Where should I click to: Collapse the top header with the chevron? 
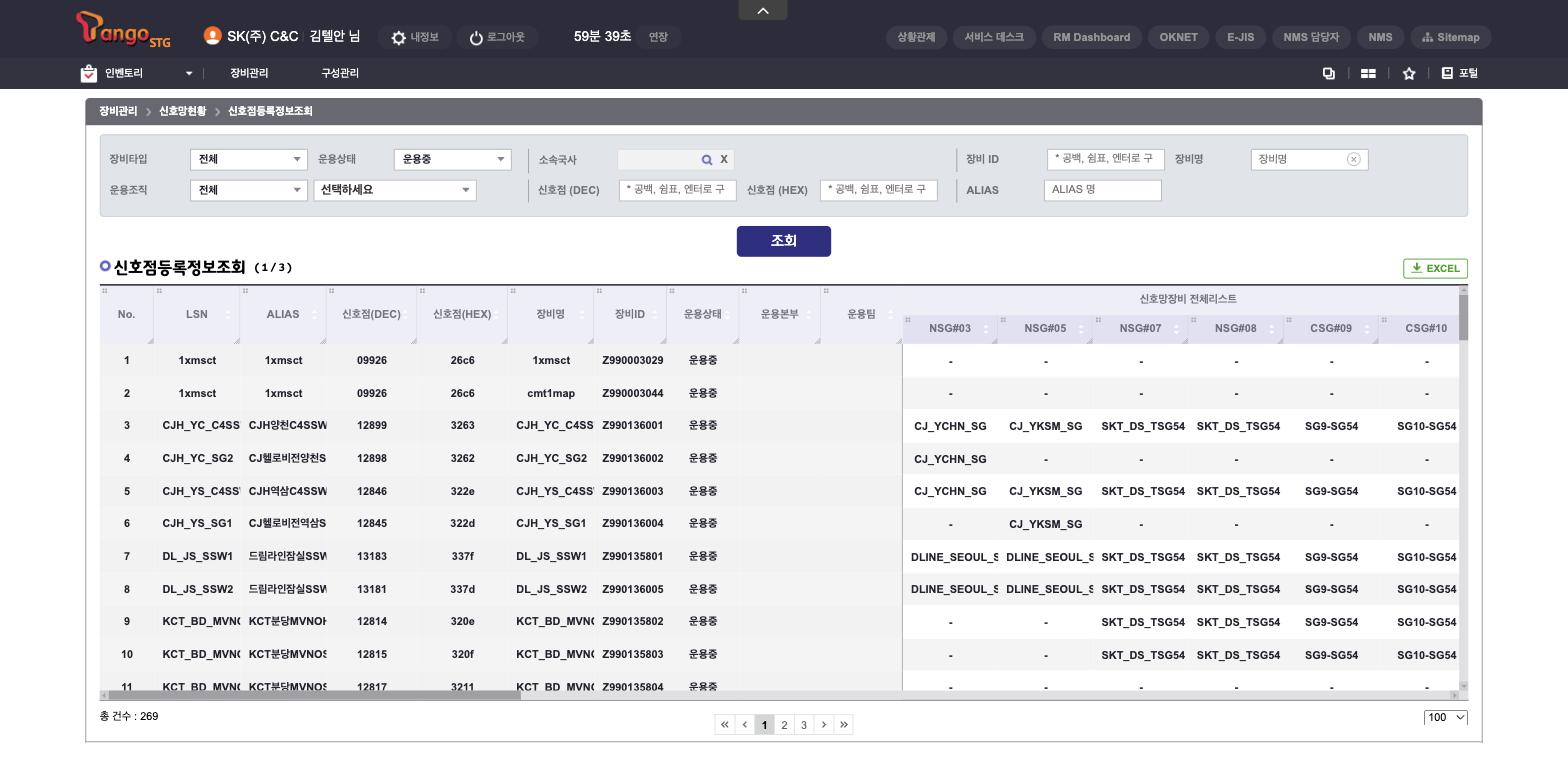pyautogui.click(x=763, y=10)
